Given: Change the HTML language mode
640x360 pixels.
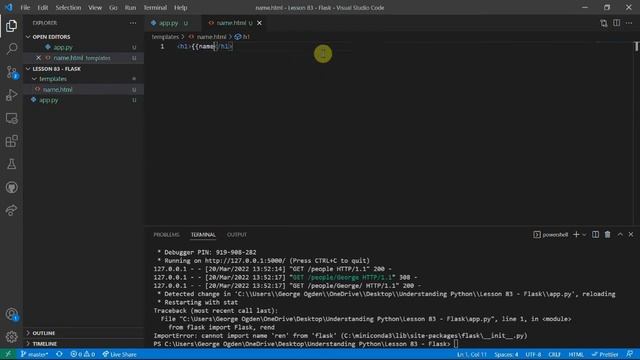Looking at the screenshot, I should click(x=576, y=354).
